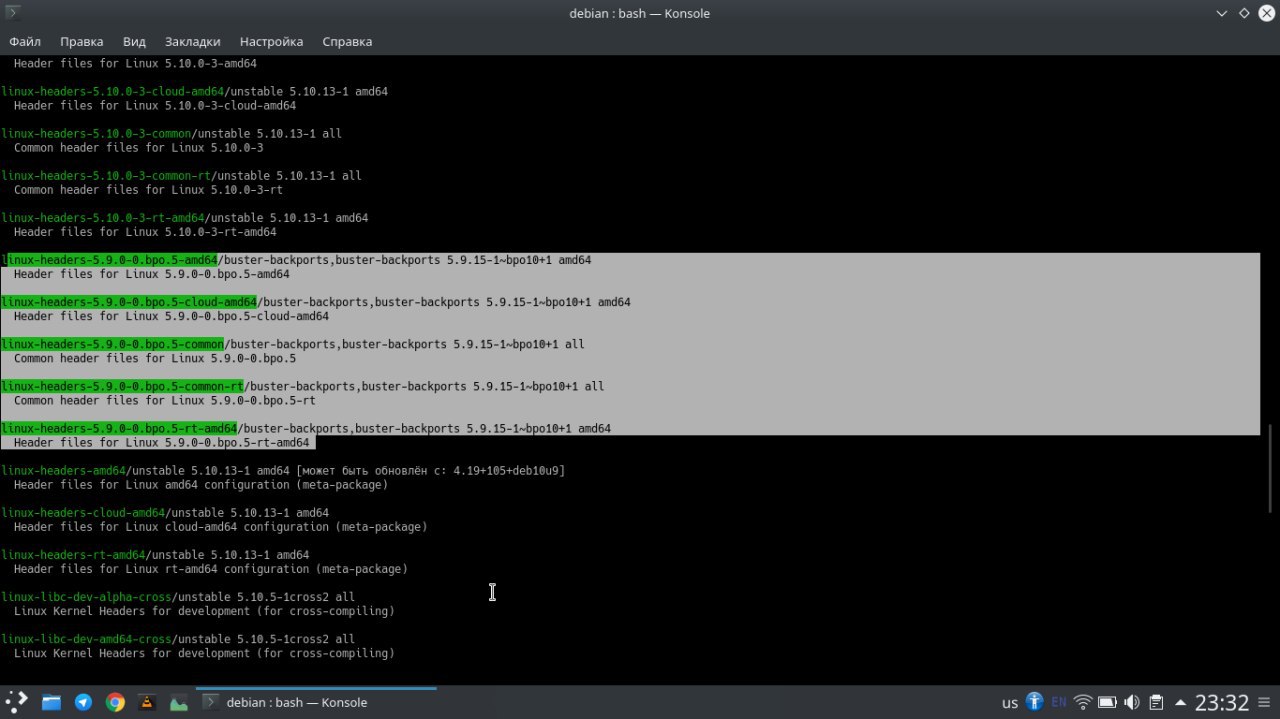The width and height of the screenshot is (1280, 719).
Task: Open the battery status tray icon
Action: [x=1108, y=702]
